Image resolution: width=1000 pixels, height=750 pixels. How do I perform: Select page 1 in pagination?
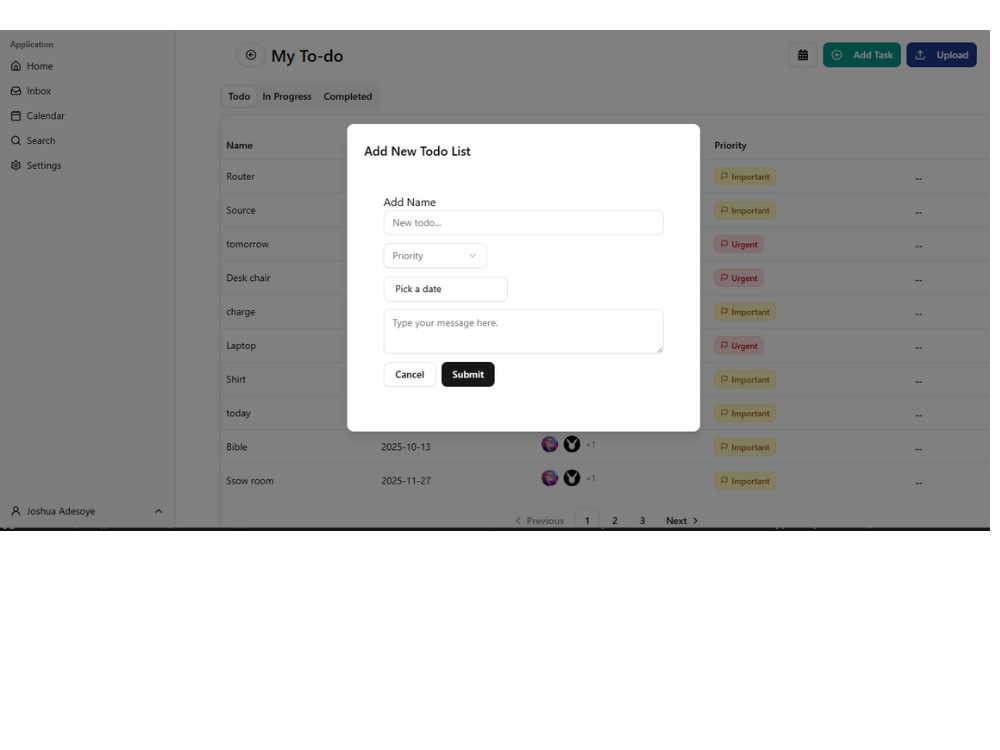point(587,520)
